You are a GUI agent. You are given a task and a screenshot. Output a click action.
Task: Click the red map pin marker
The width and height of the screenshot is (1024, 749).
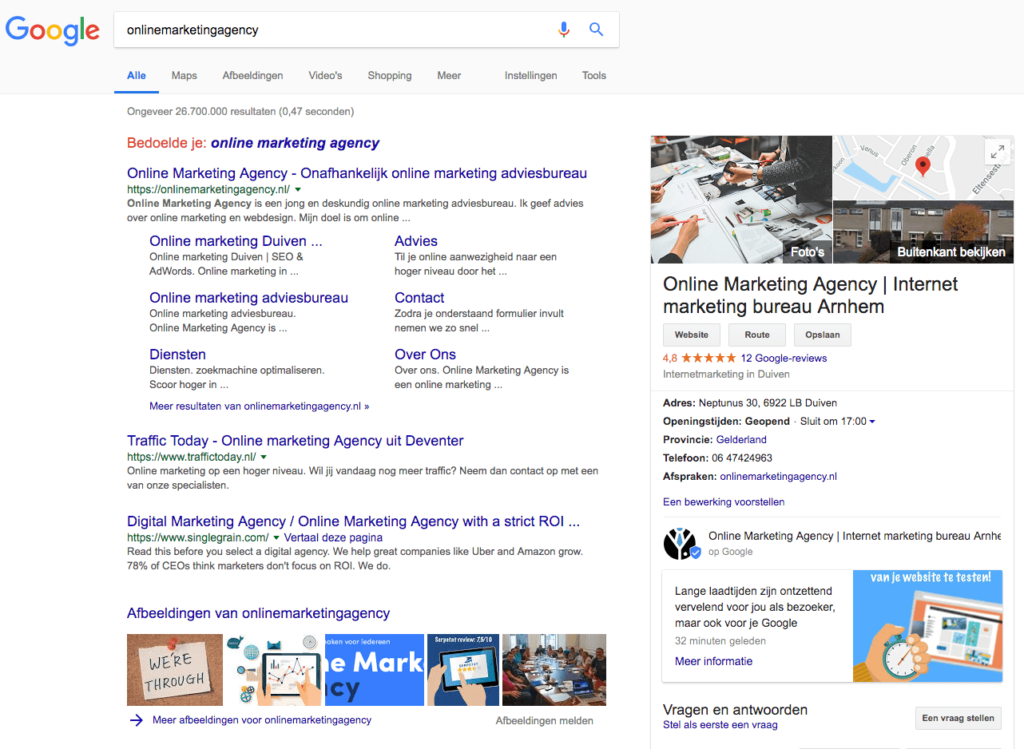924,166
